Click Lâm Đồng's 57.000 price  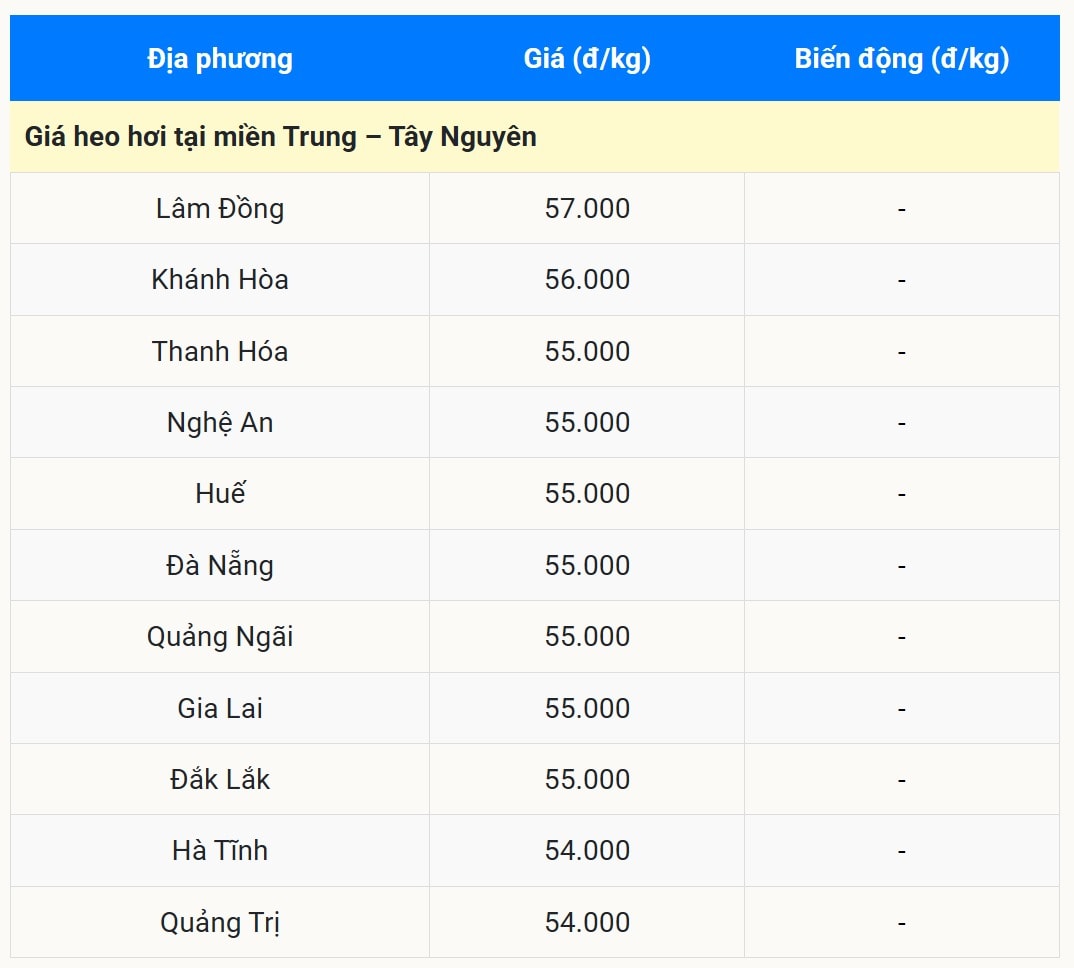pyautogui.click(x=587, y=209)
